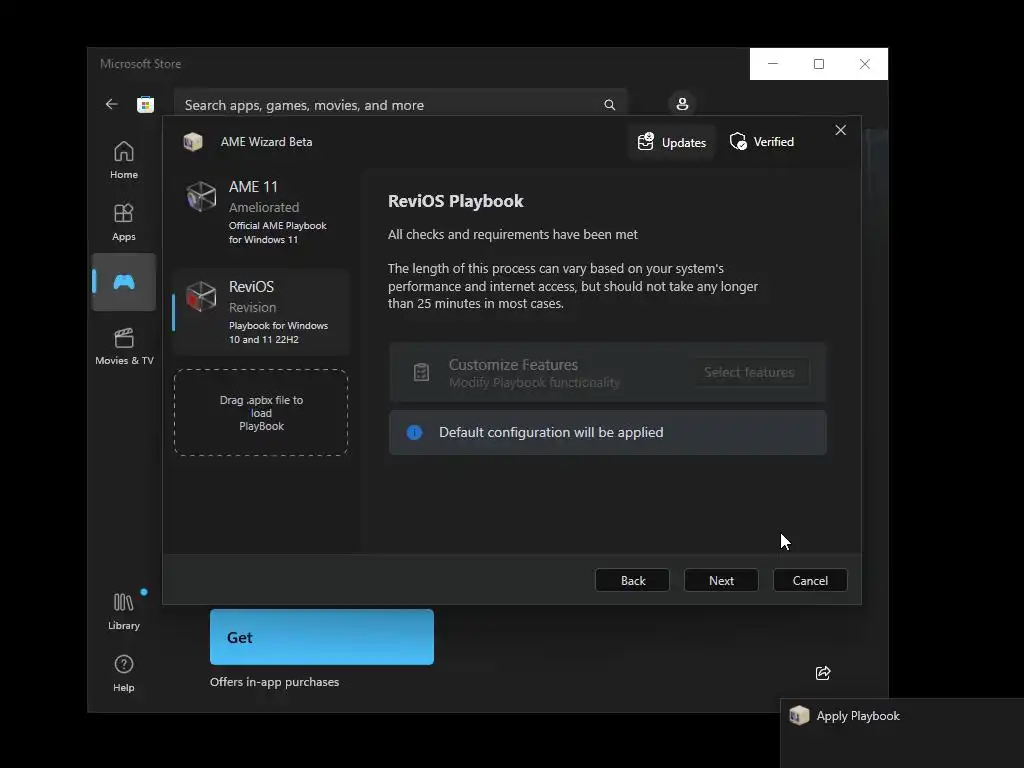1024x768 pixels.
Task: Click the Select features button
Action: 749,372
